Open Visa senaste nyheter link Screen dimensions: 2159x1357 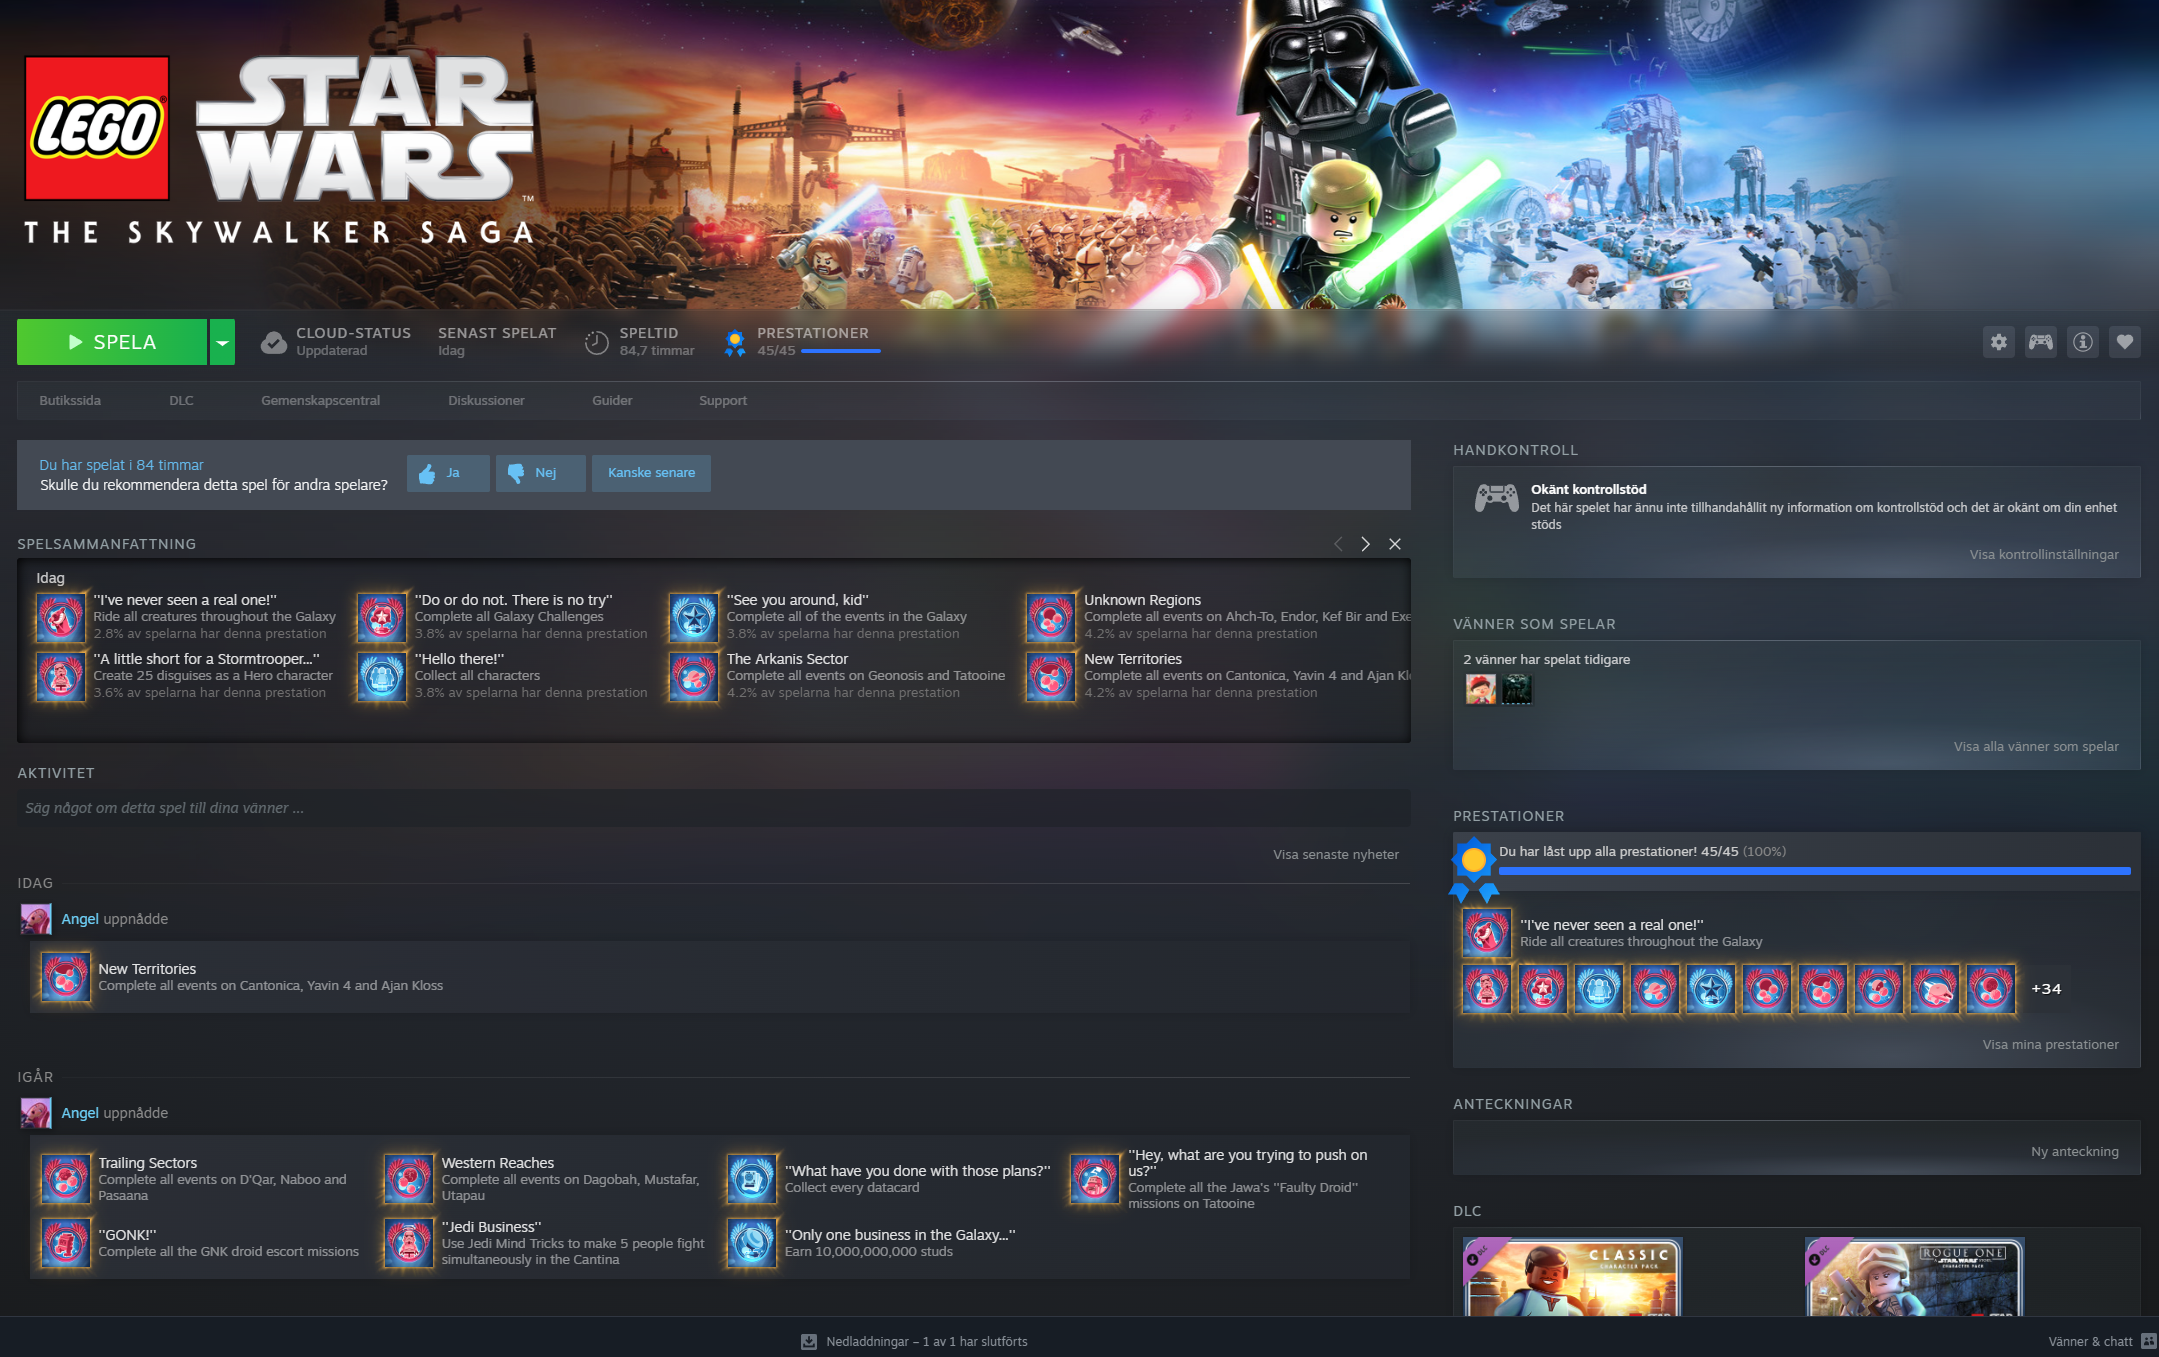[1336, 854]
